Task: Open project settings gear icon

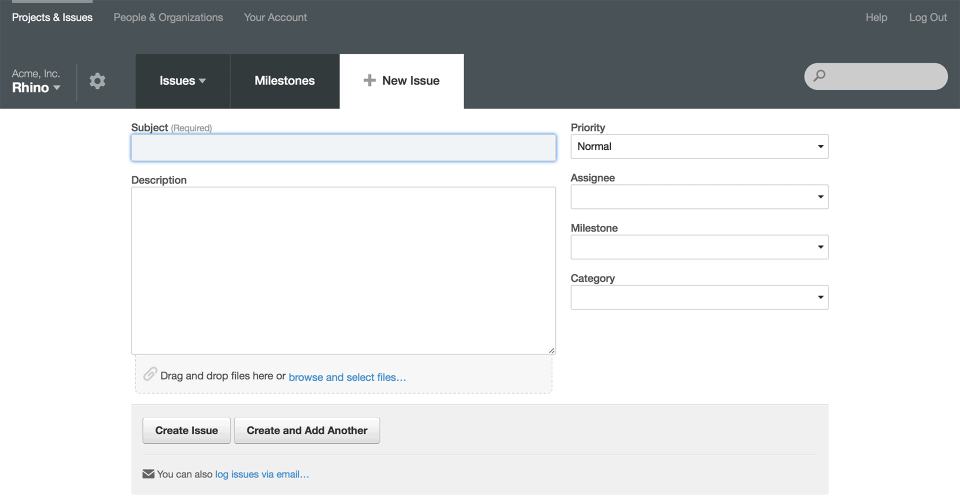Action: click(x=97, y=81)
